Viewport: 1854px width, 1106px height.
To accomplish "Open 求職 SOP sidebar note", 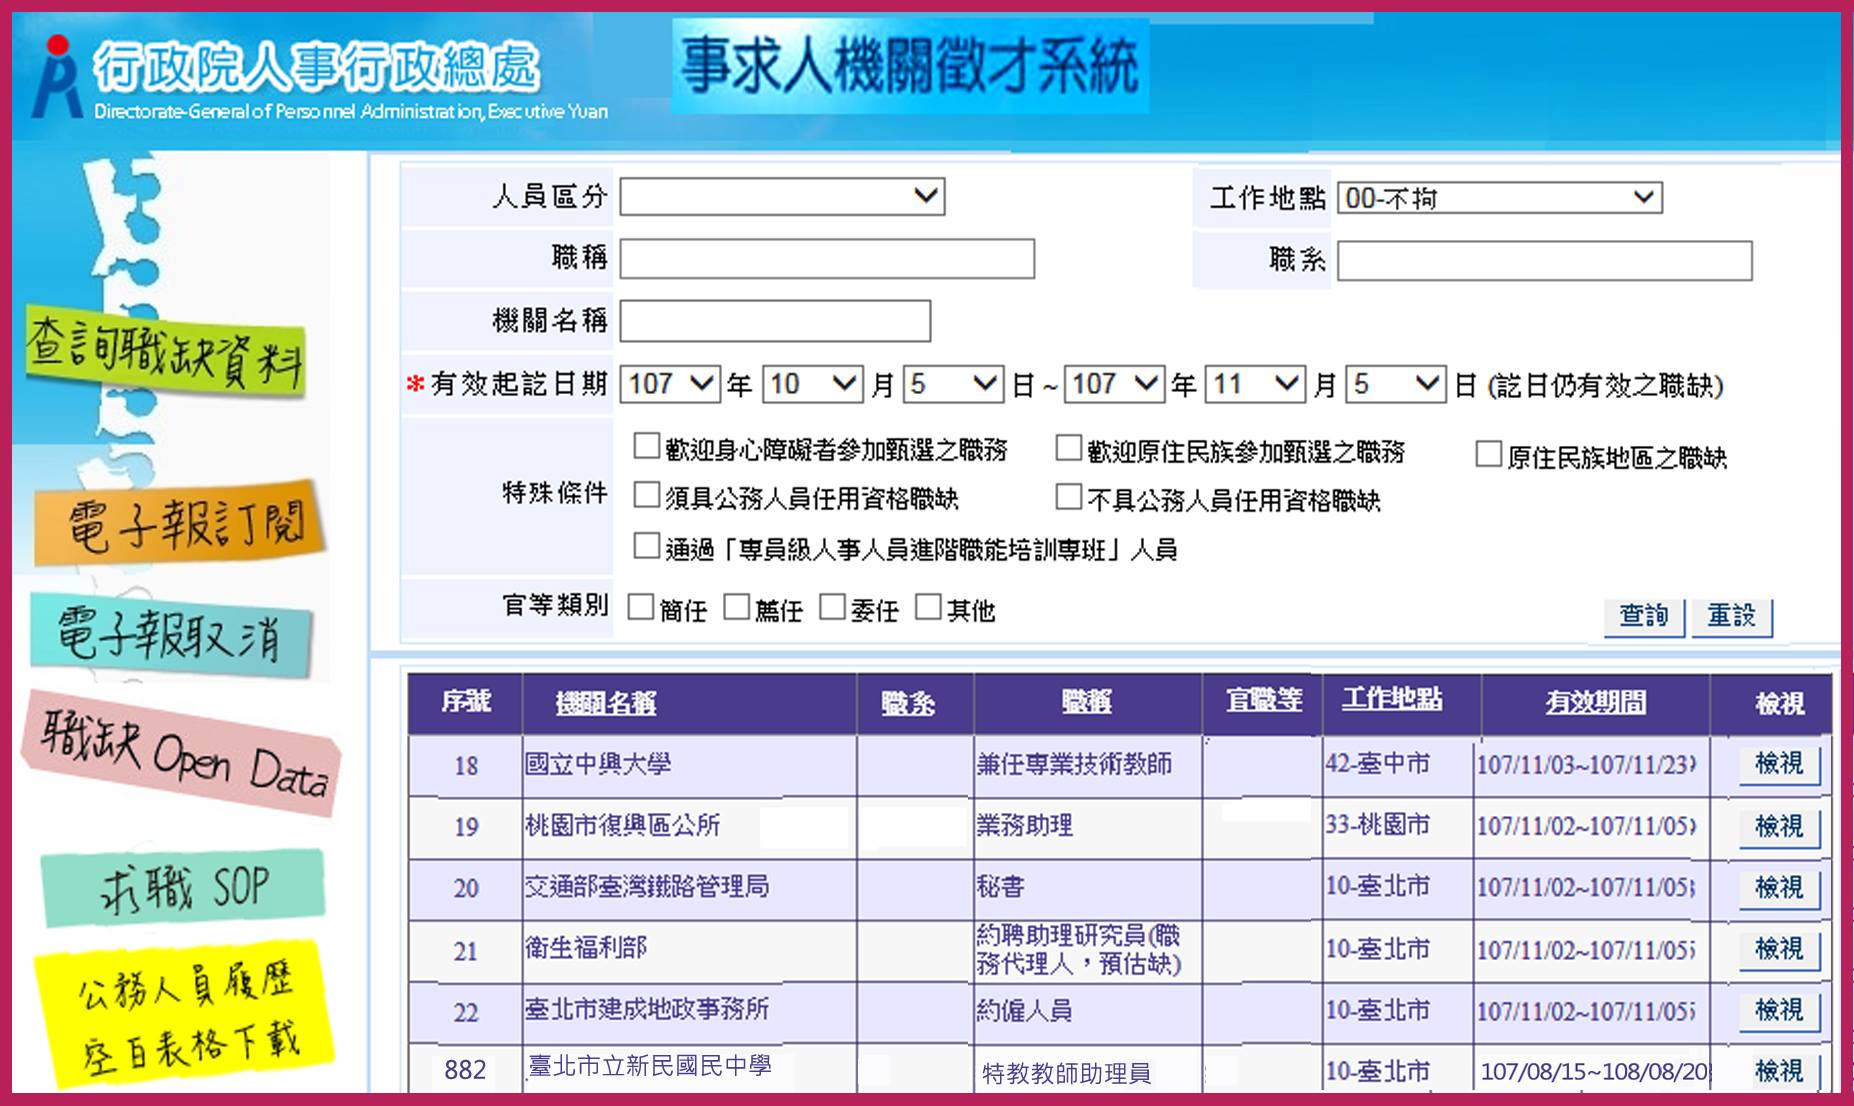I will 183,886.
